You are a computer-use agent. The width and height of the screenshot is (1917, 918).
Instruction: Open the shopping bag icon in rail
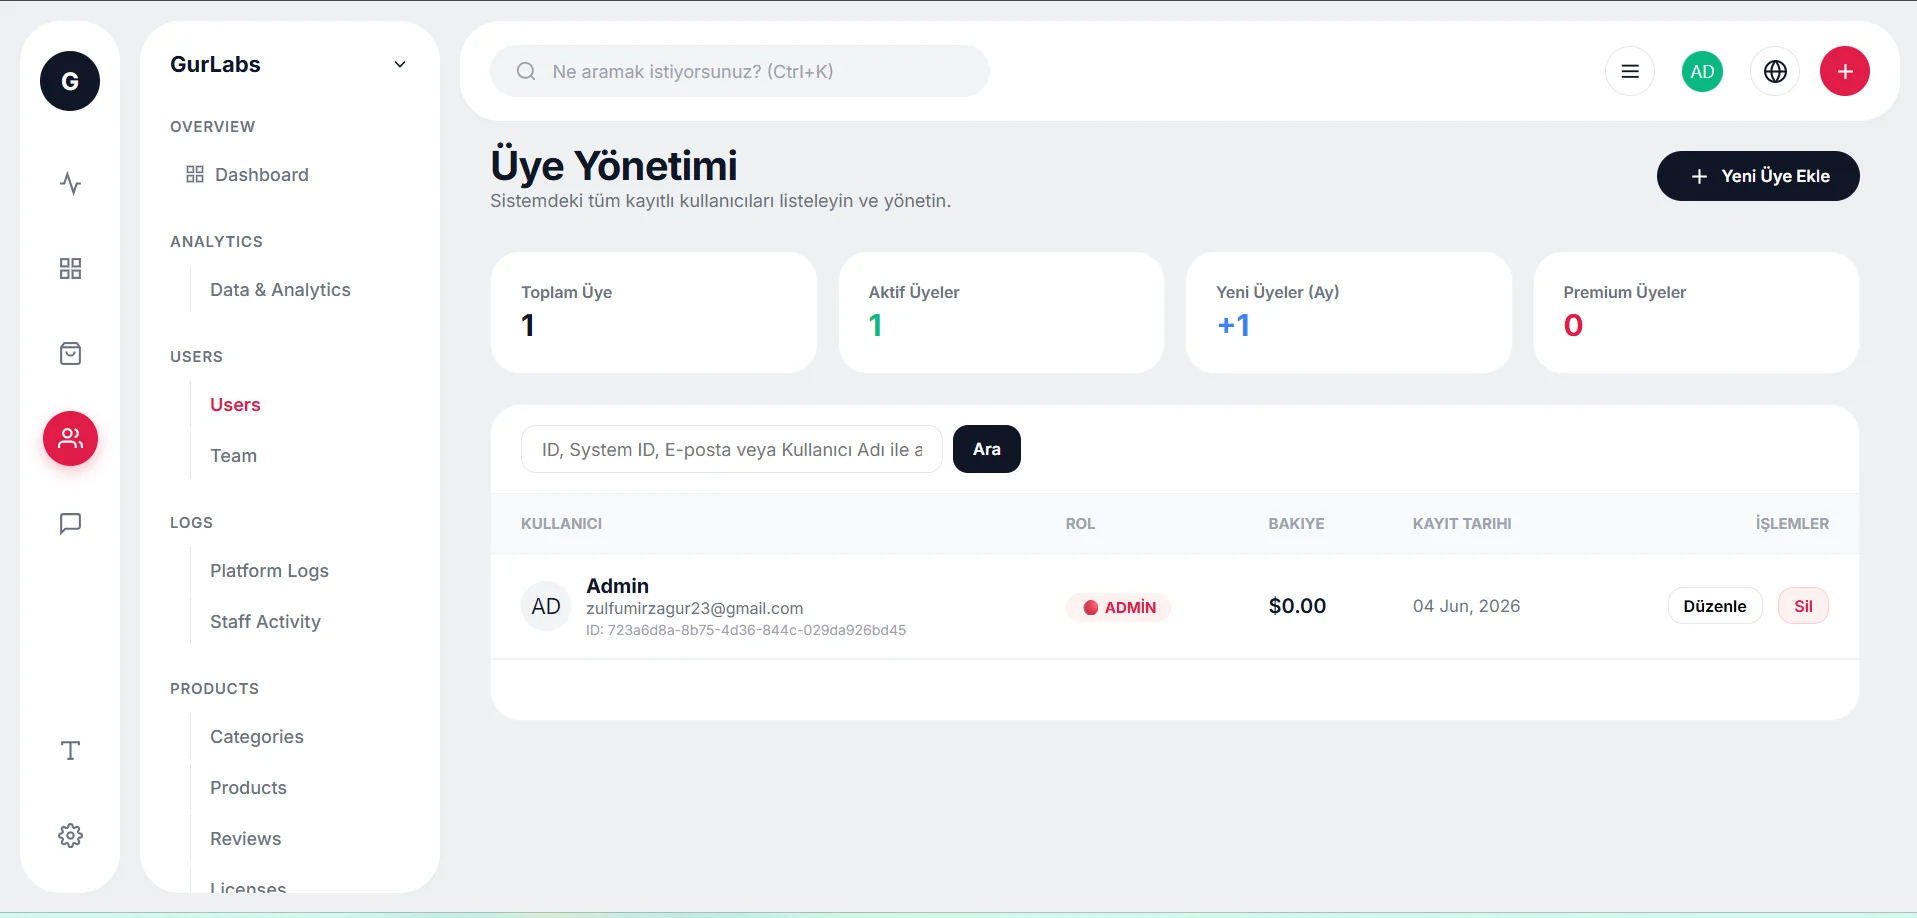(70, 353)
